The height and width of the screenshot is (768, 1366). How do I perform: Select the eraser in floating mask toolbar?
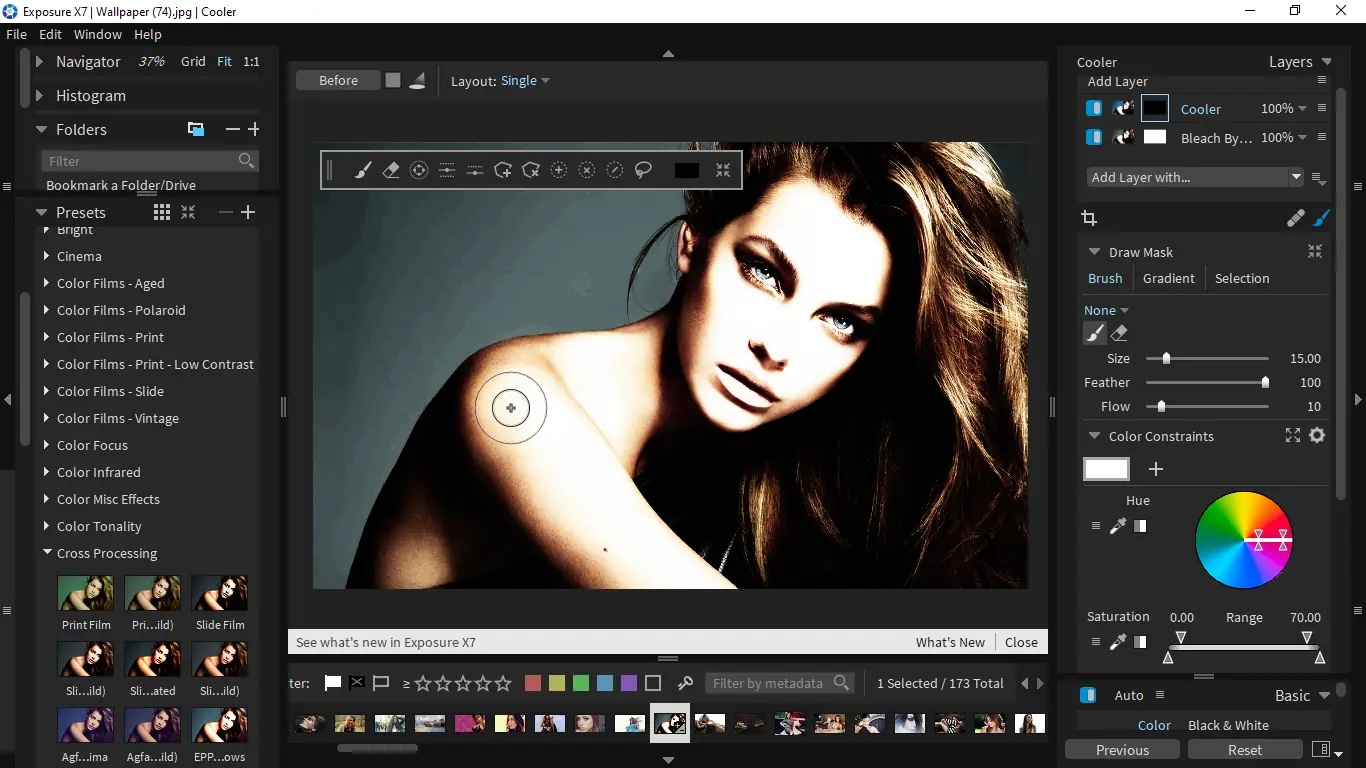coord(391,171)
